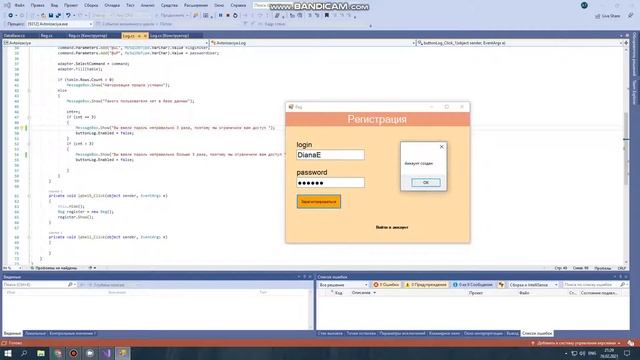Open the Правка menu
The image size is (640, 360).
[37, 5]
